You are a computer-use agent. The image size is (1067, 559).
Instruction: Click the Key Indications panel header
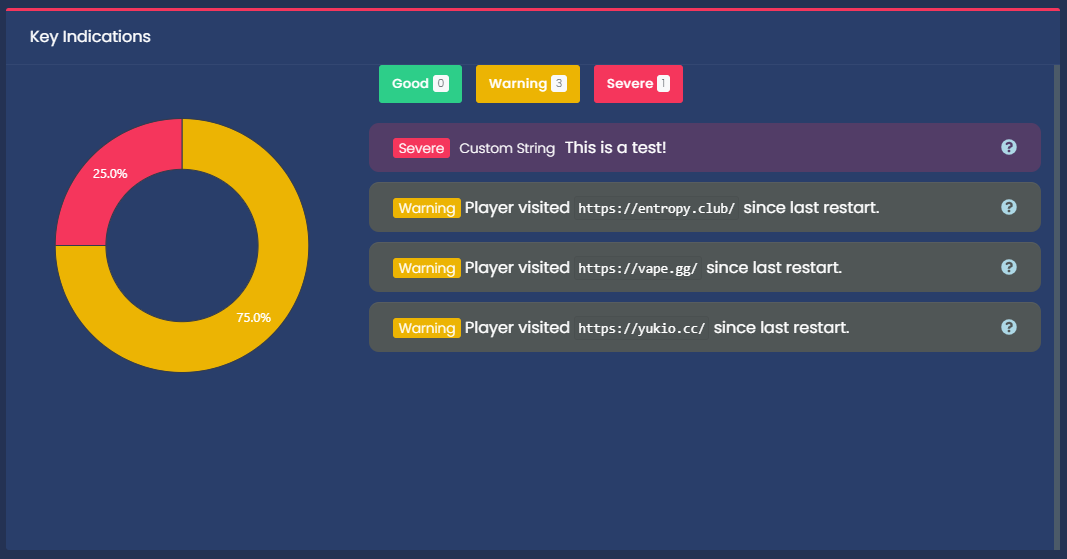[x=90, y=37]
